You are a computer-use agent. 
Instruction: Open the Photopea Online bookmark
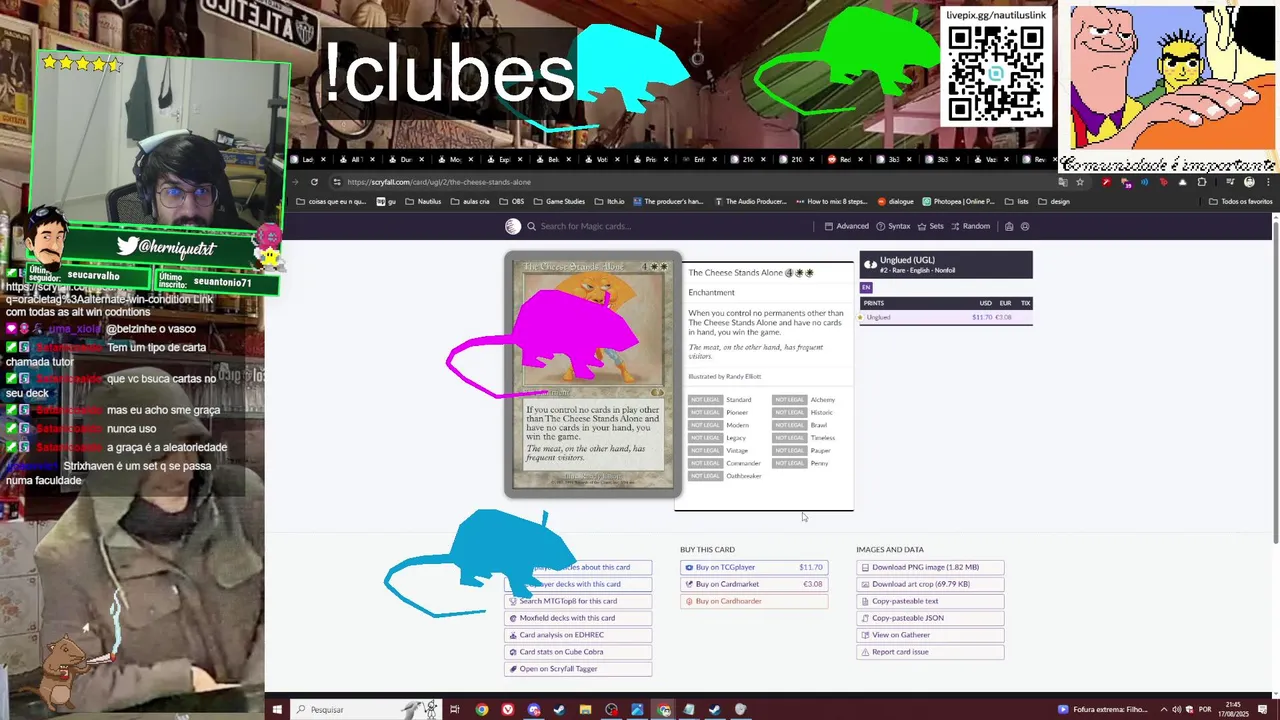(x=958, y=201)
